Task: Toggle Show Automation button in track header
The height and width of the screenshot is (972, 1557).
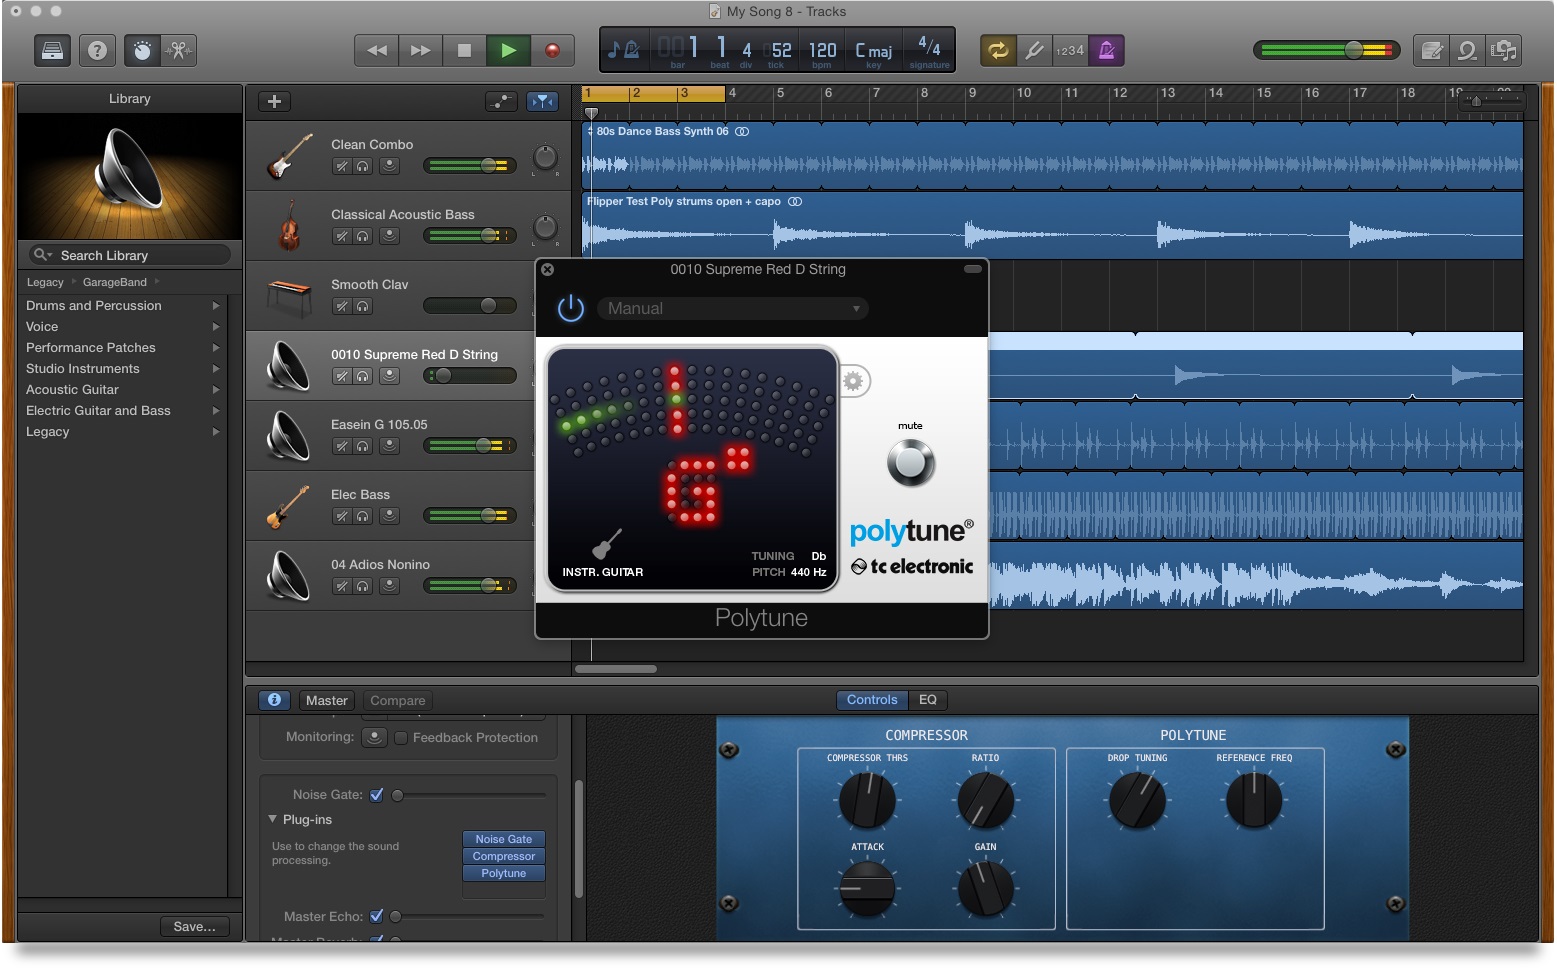Action: [x=501, y=101]
